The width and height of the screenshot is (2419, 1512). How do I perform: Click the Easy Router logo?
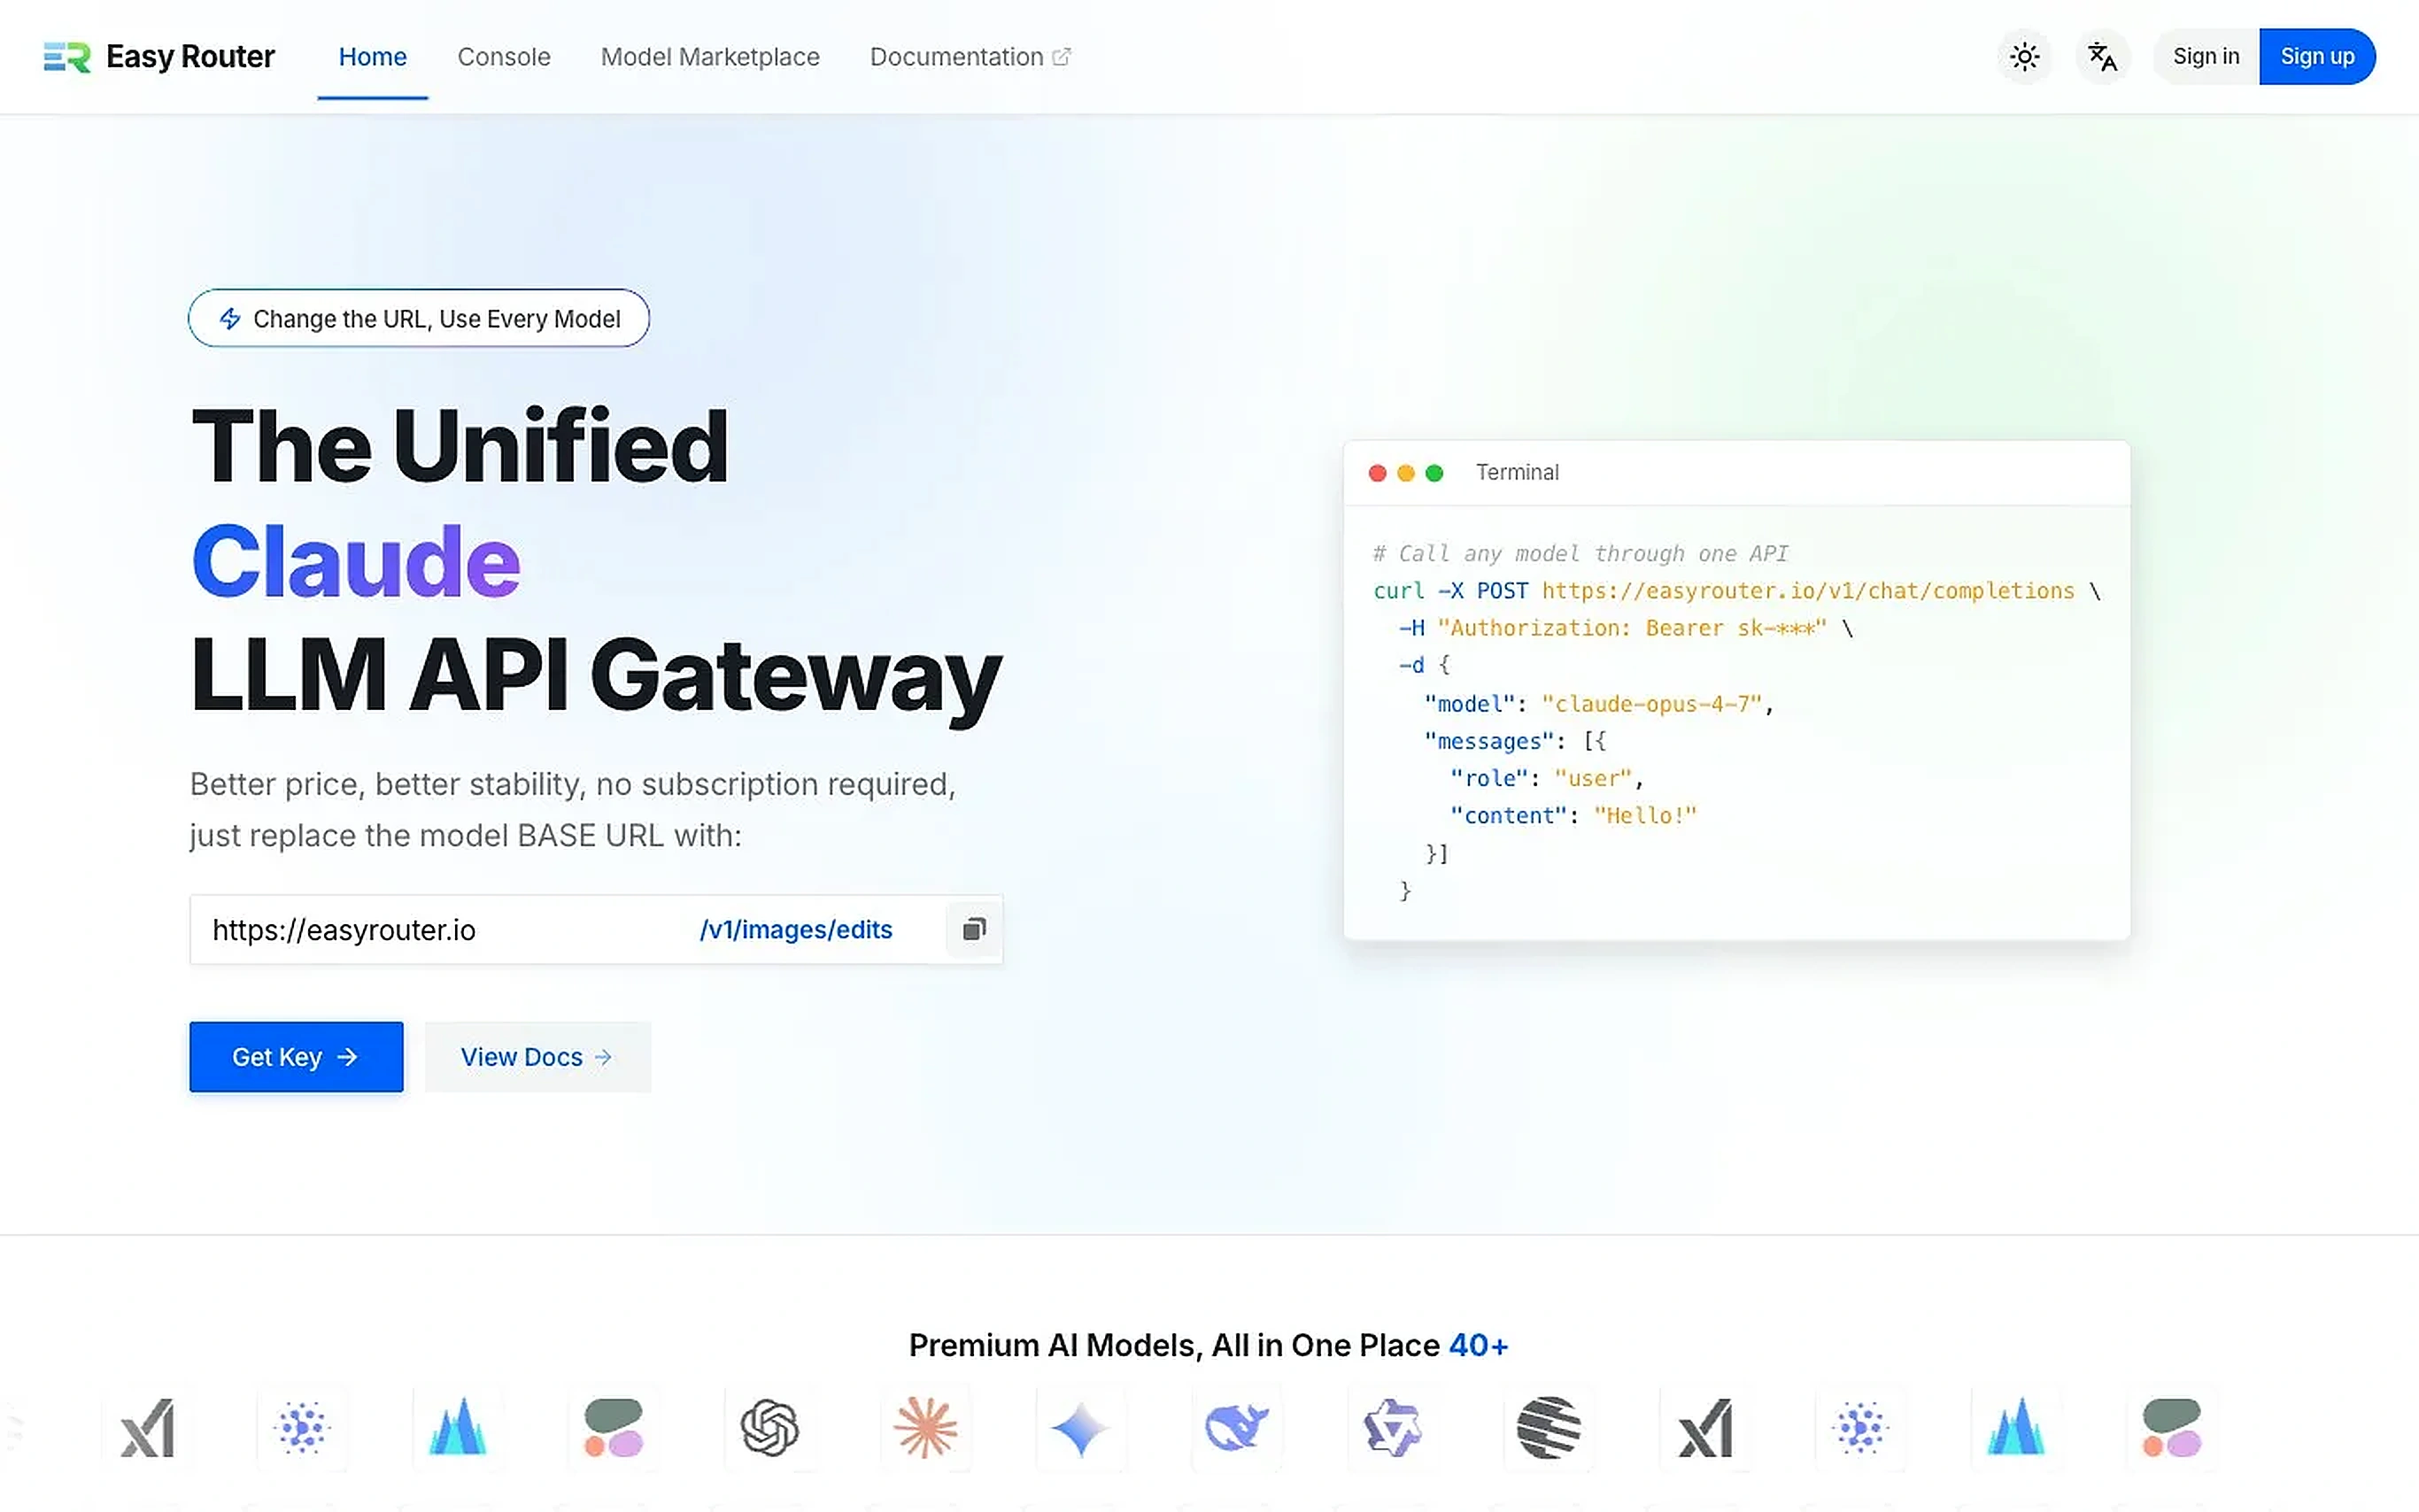click(x=159, y=57)
